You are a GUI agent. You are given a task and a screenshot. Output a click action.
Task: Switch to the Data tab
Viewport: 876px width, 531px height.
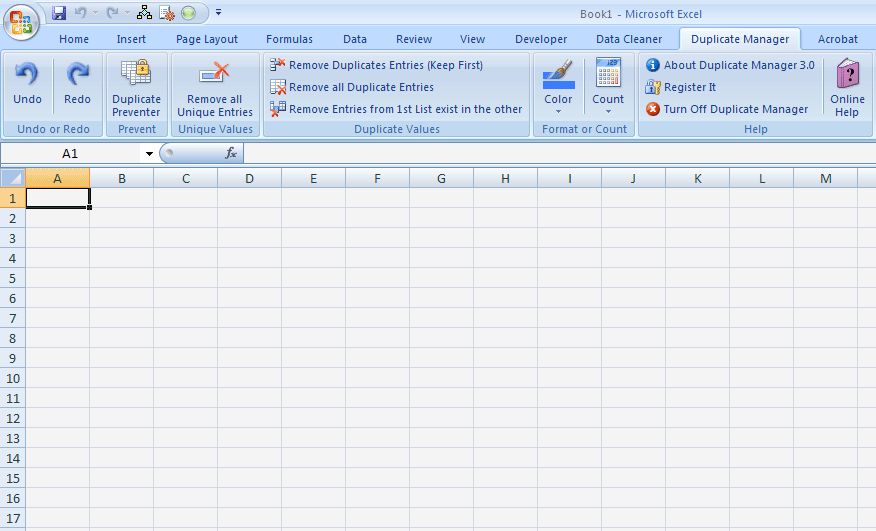(355, 39)
